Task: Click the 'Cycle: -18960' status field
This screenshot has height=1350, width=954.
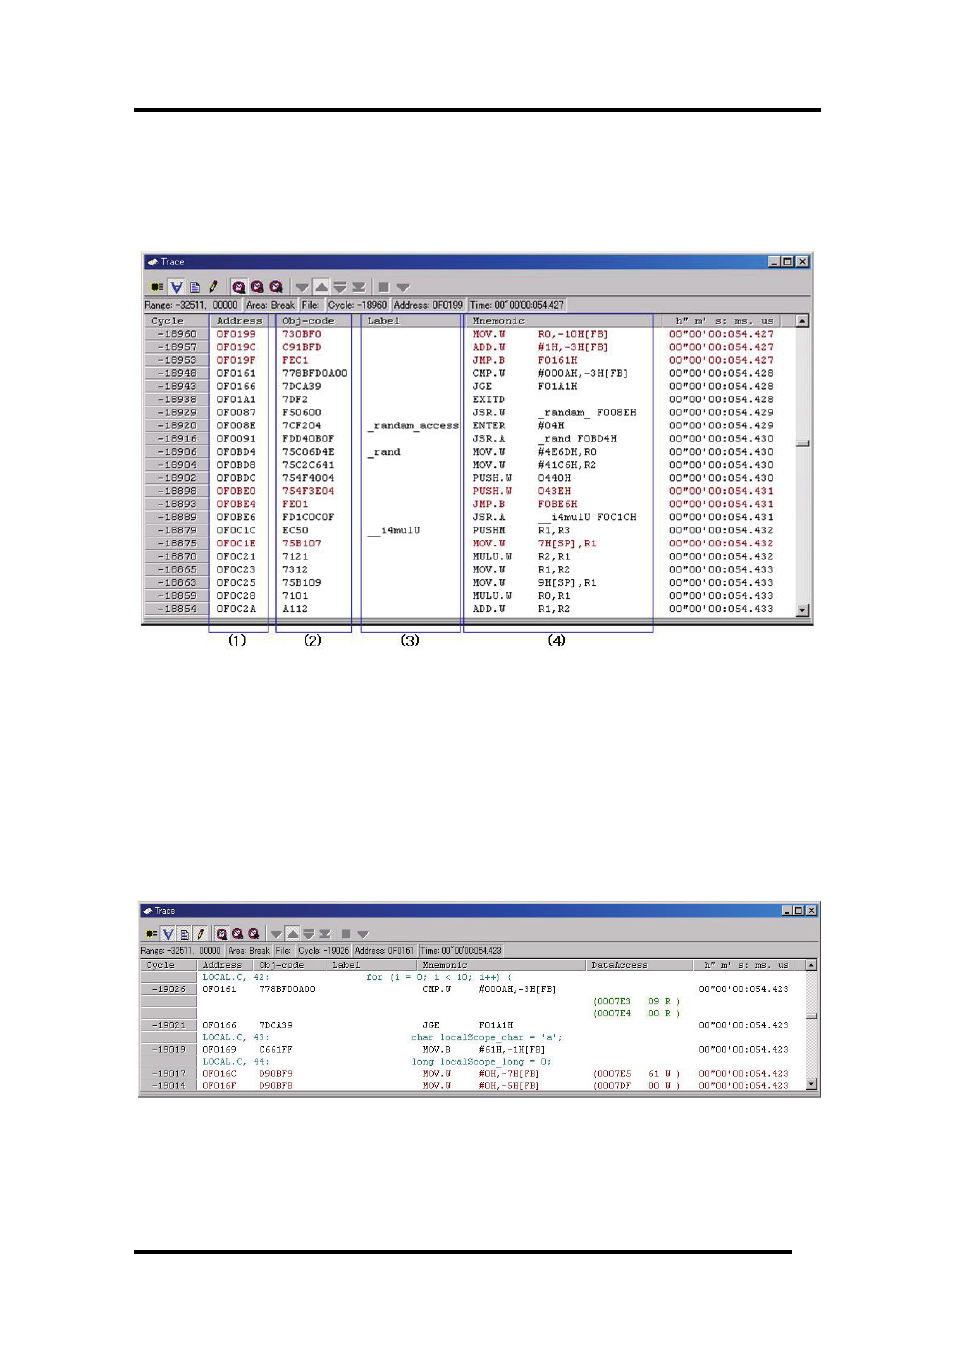Action: click(357, 305)
